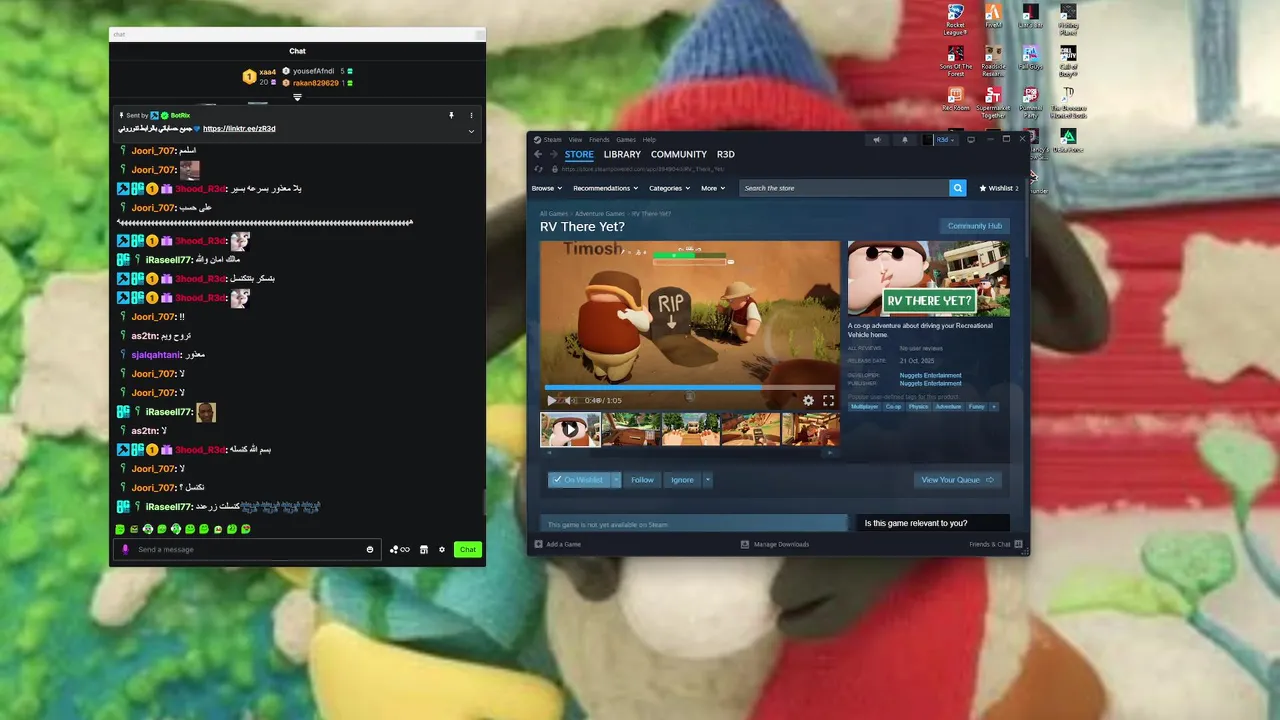Play the RV There Yet trailer
This screenshot has height=720, width=1280.
pos(551,400)
